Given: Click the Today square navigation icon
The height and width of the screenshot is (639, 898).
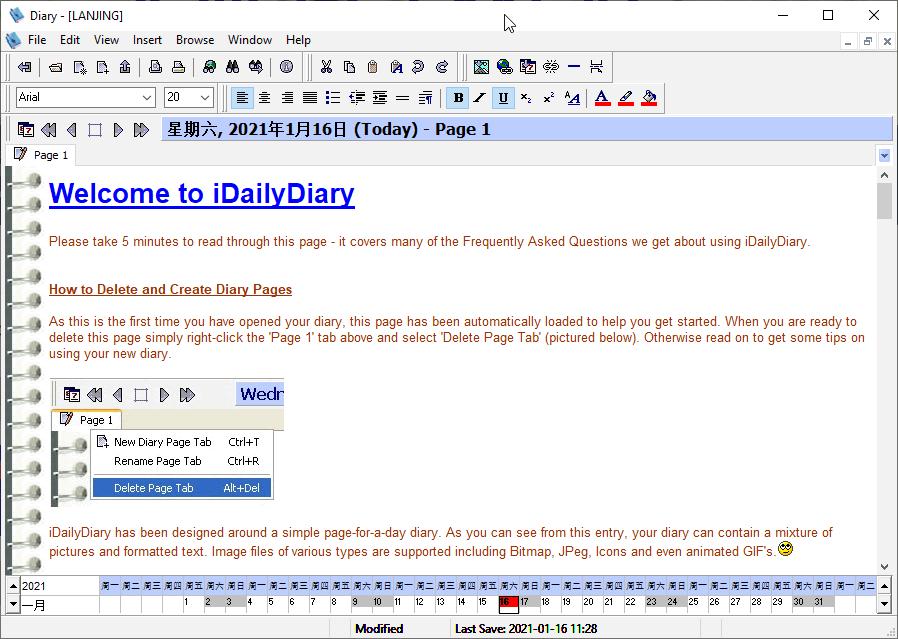Looking at the screenshot, I should [94, 129].
